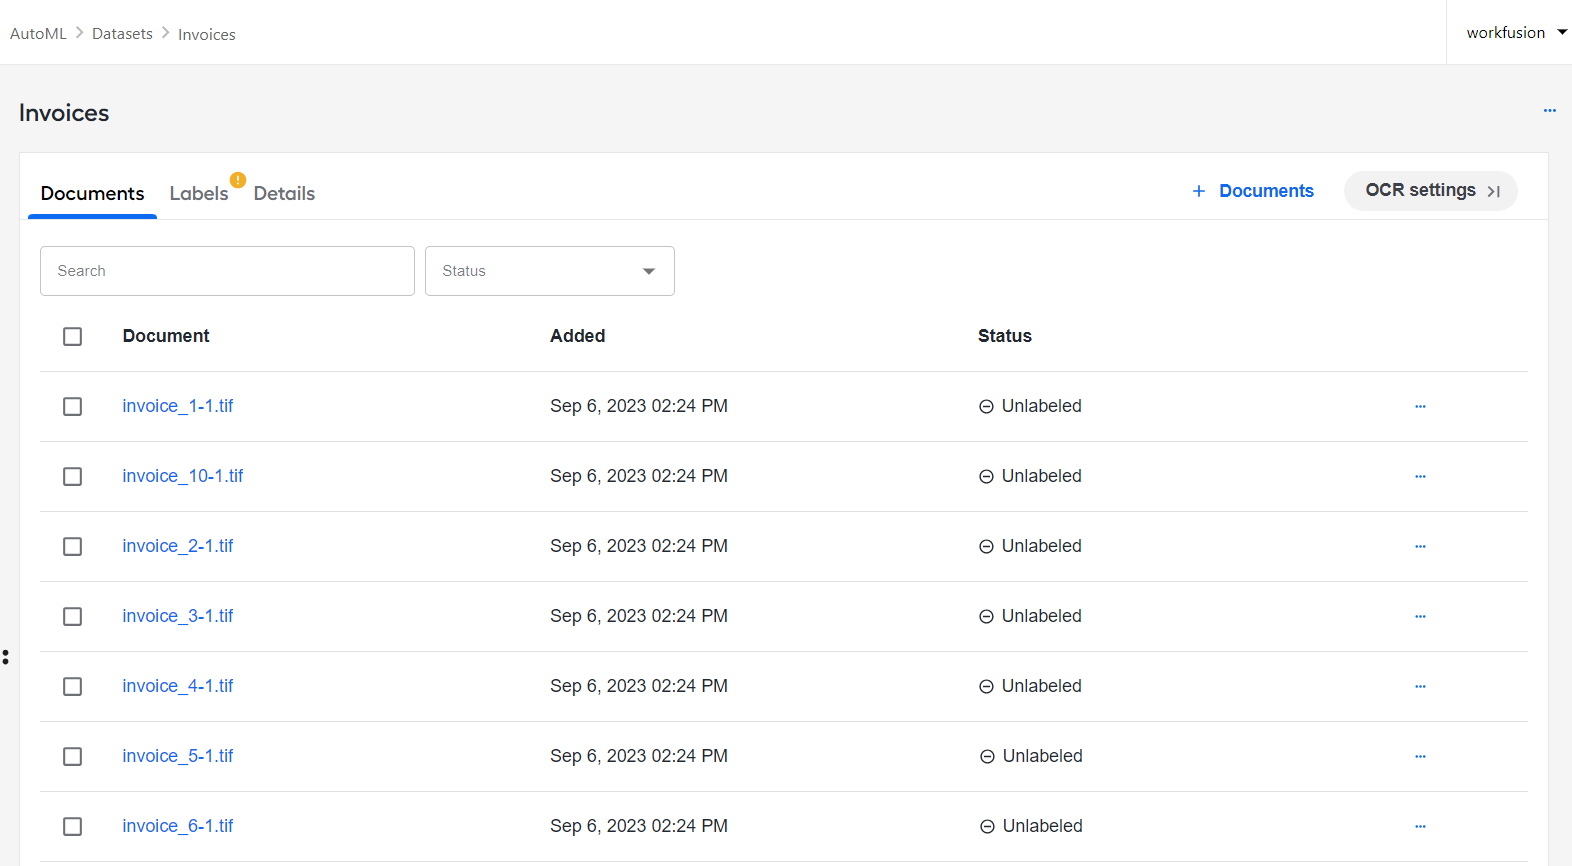This screenshot has width=1572, height=866.
Task: Open row actions for invoice_5-1.tif
Action: coord(1420,756)
